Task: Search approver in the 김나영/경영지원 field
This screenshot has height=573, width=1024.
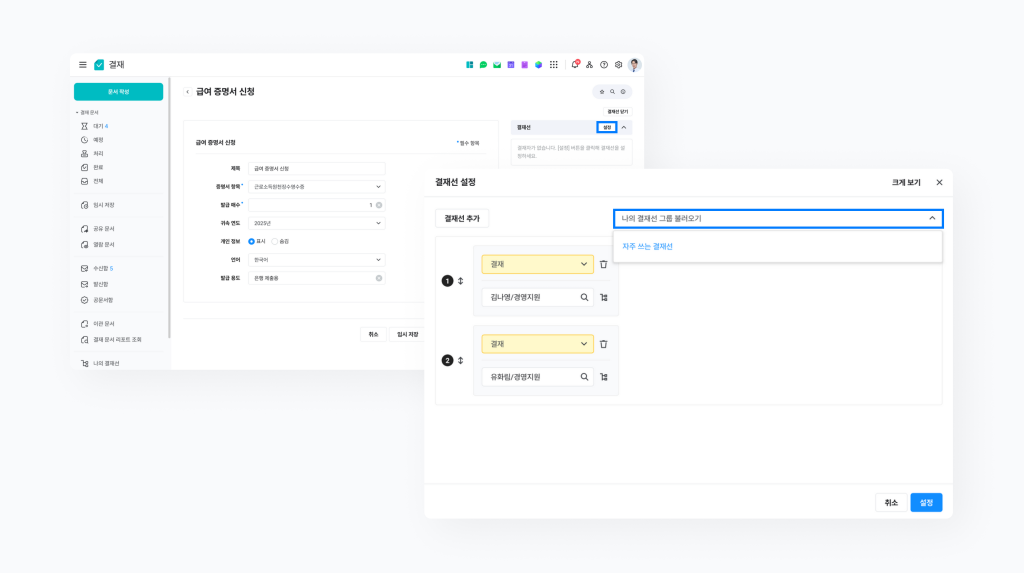Action: pos(585,297)
